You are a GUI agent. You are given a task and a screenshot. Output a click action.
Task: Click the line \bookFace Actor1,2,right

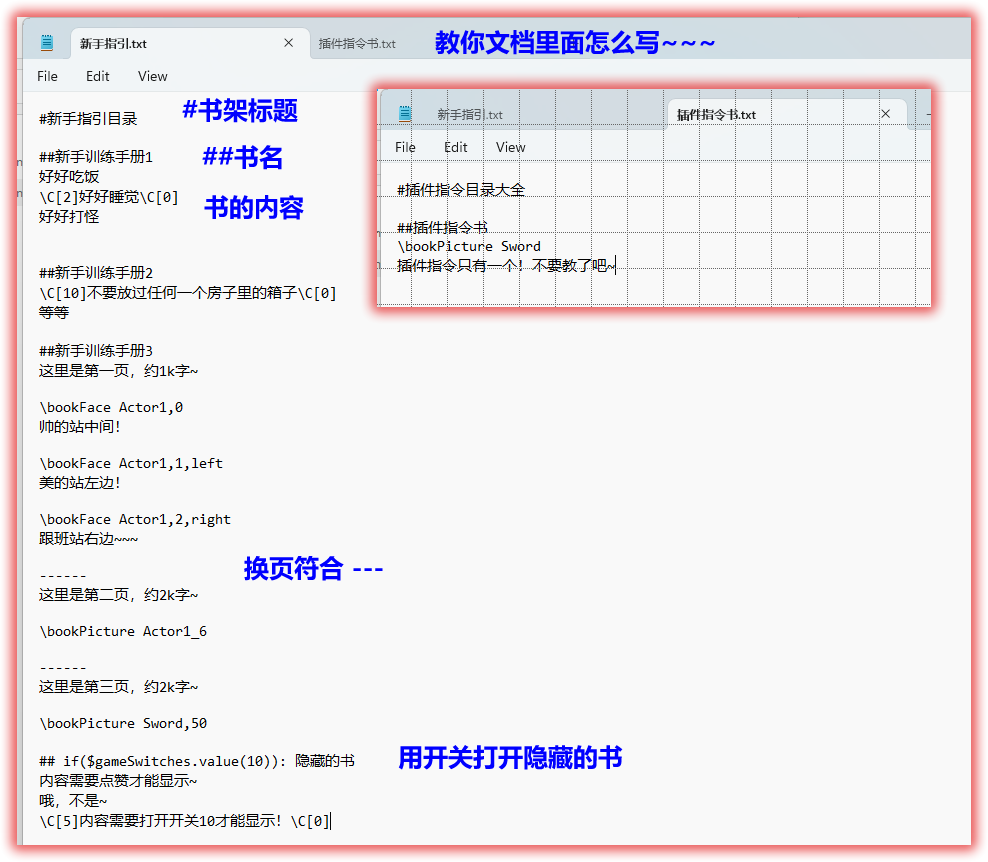[x=135, y=520]
